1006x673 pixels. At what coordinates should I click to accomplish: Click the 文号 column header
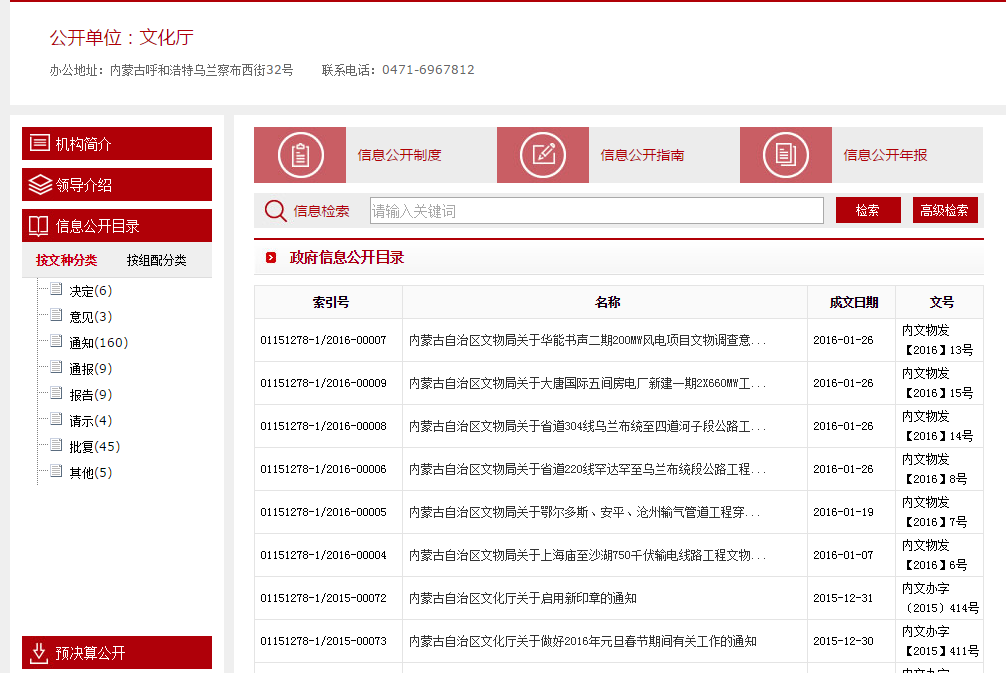point(941,302)
